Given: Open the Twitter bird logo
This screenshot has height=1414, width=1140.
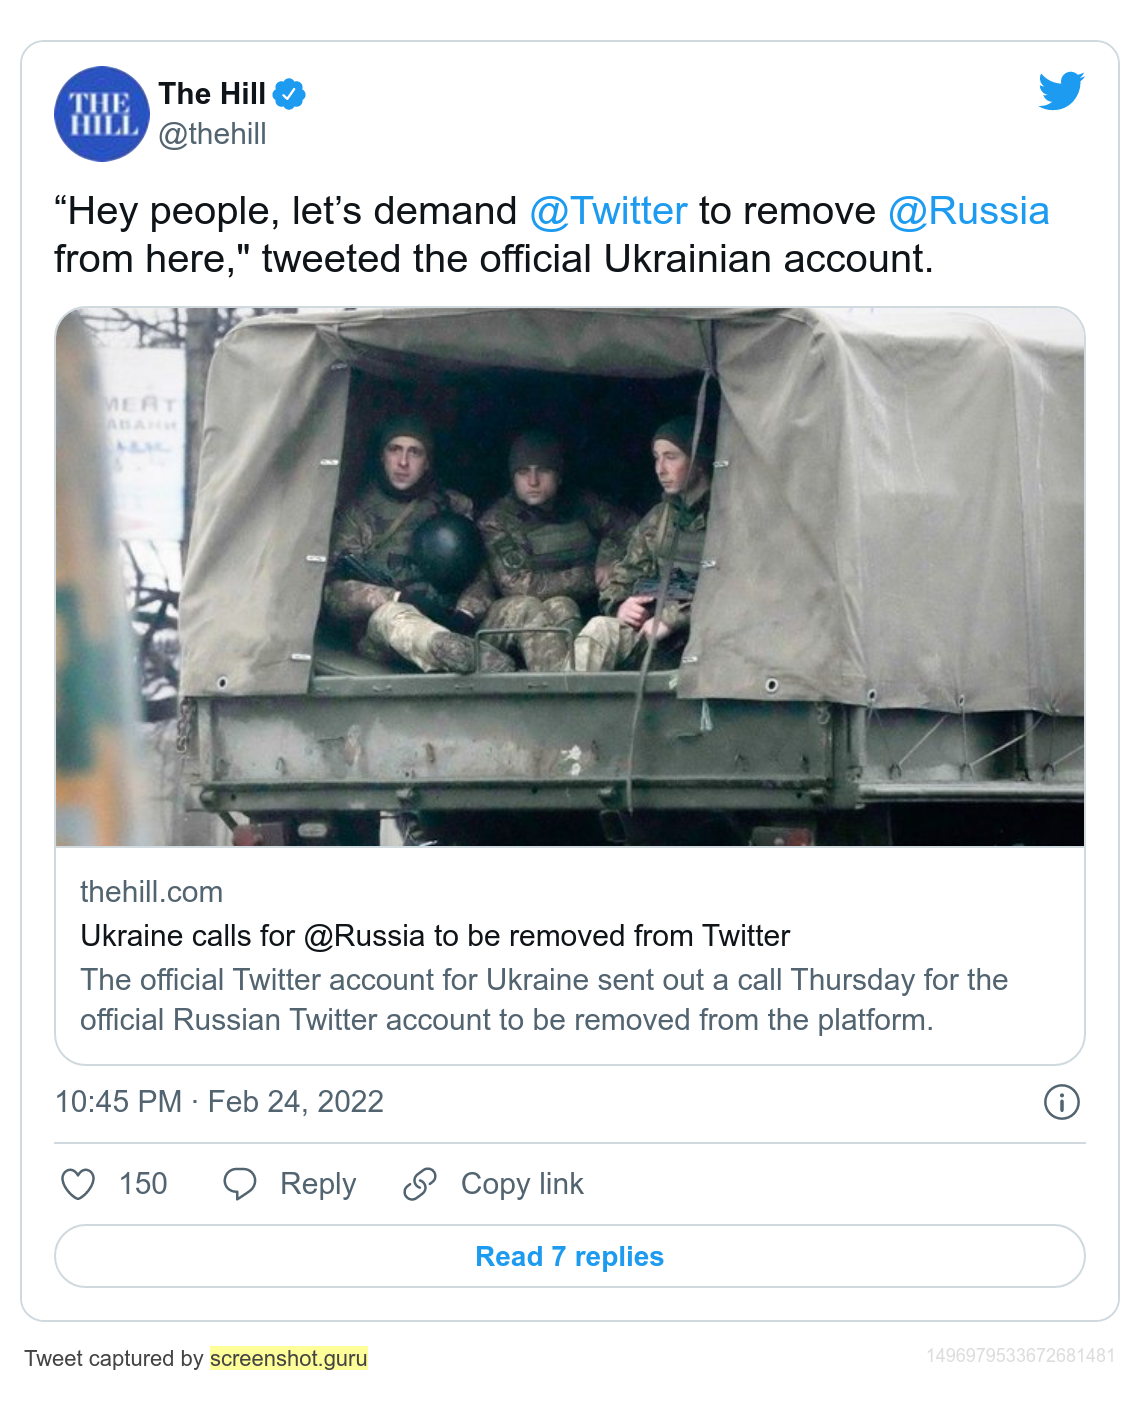Looking at the screenshot, I should coord(1061,91).
